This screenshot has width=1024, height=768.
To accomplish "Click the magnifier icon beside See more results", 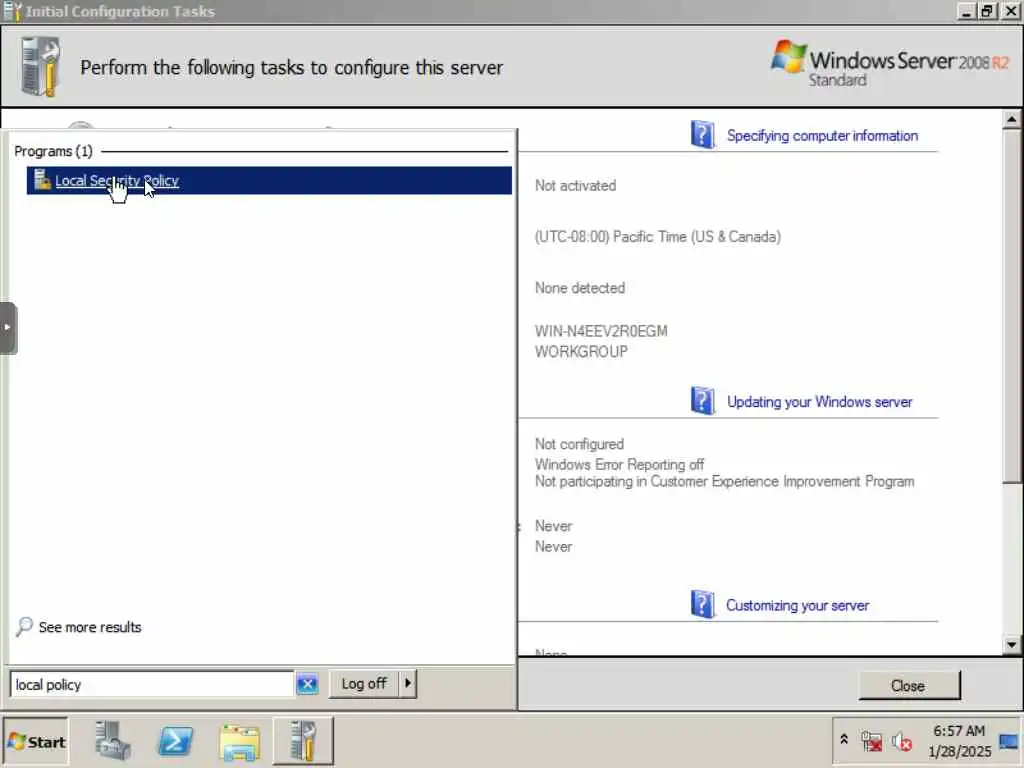I will 24,626.
